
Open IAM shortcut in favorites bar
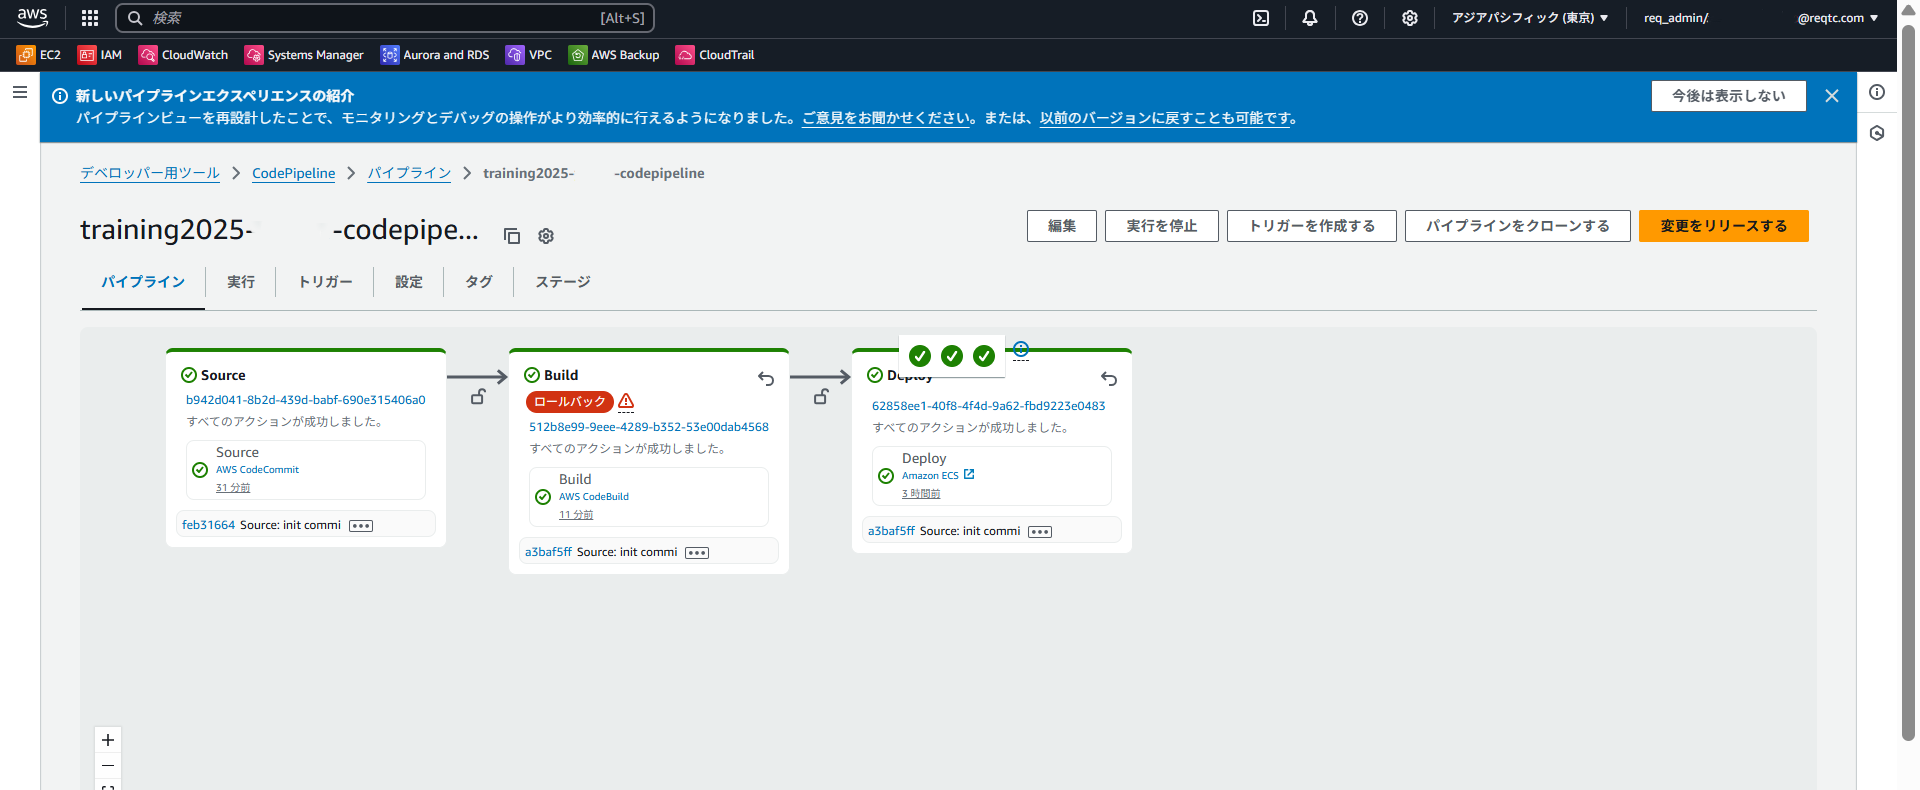coord(100,55)
